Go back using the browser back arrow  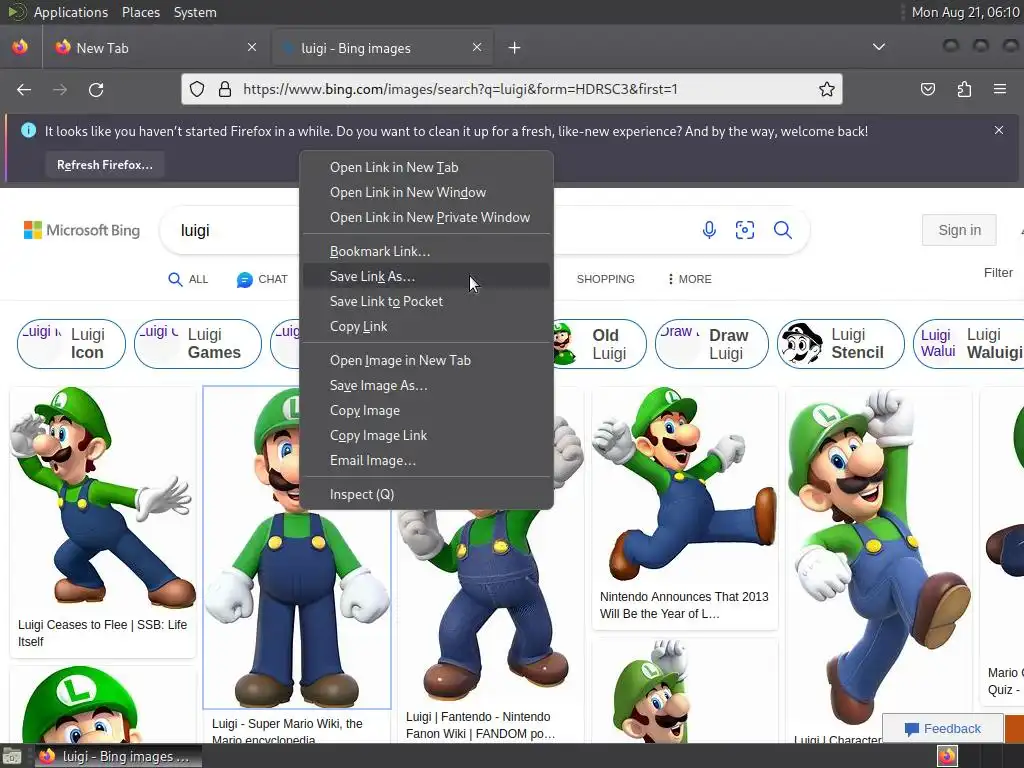pos(24,89)
